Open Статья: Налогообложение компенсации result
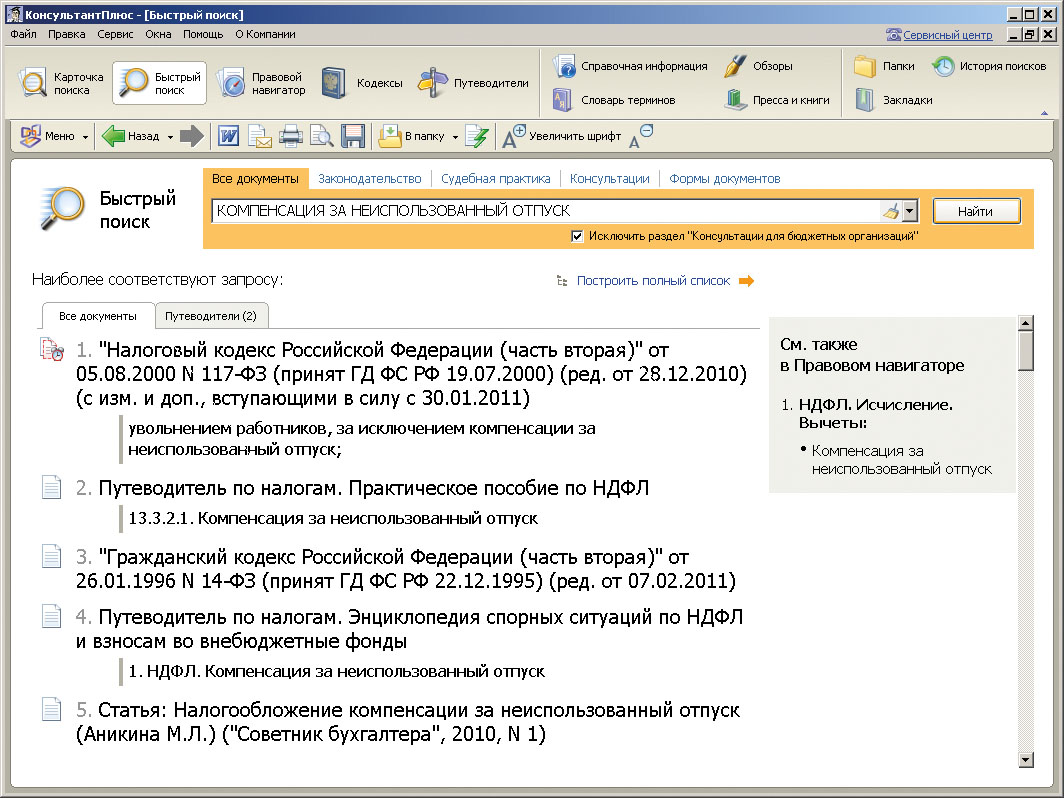This screenshot has height=798, width=1064. tap(407, 722)
